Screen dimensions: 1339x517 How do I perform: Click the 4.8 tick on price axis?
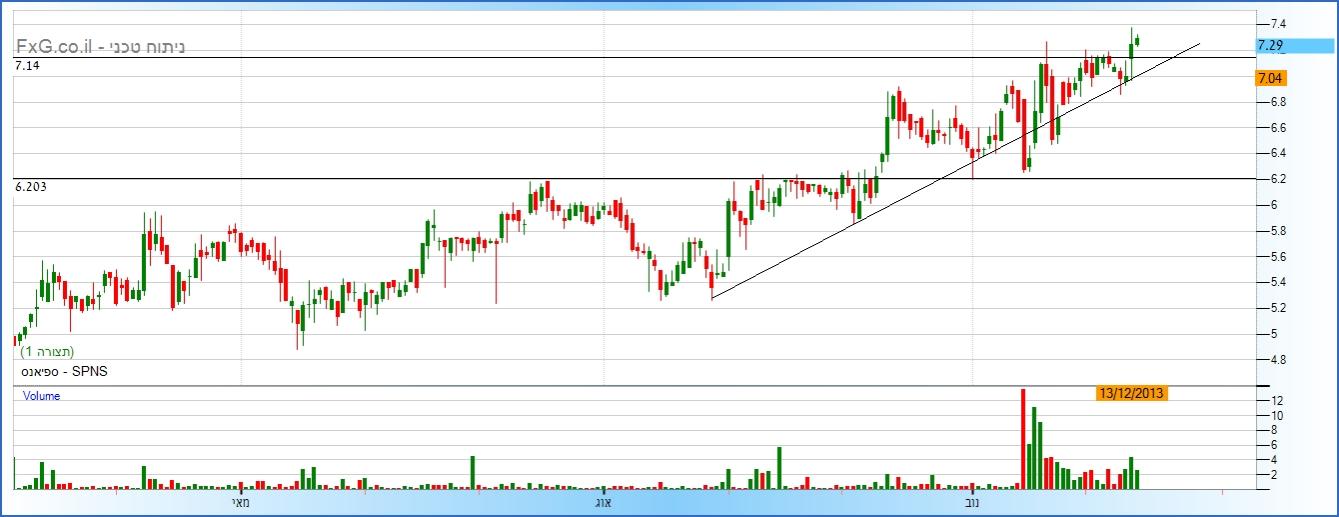click(x=1277, y=359)
